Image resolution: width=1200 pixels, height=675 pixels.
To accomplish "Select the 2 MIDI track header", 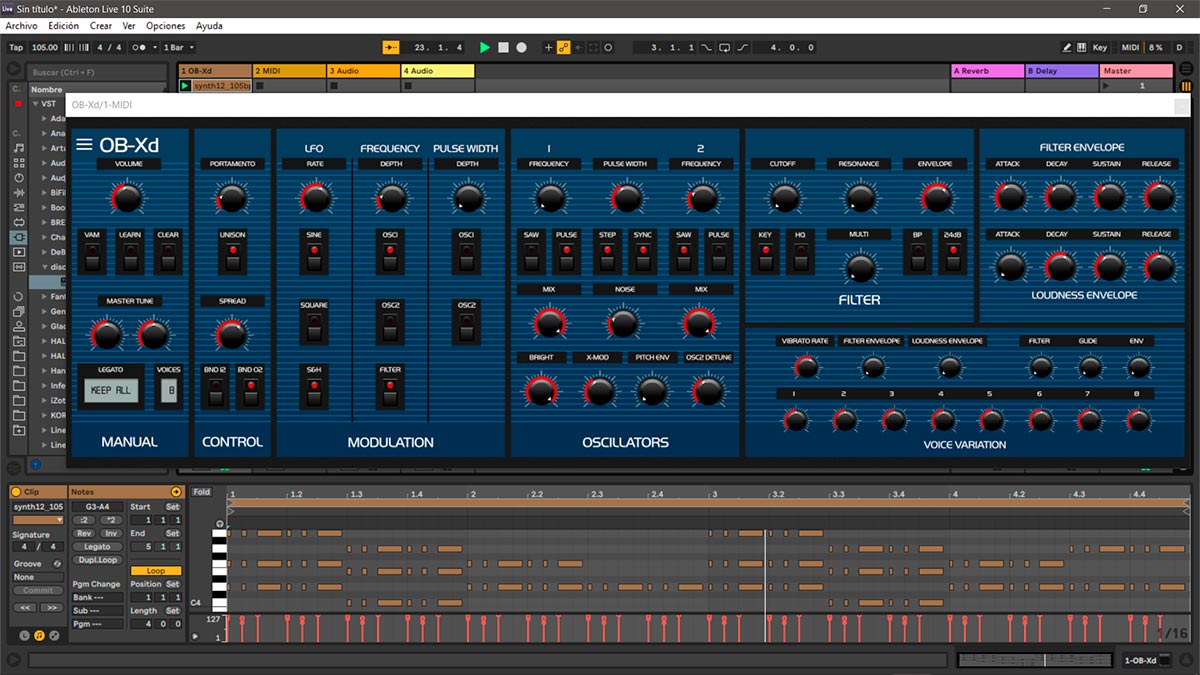I will coord(289,71).
